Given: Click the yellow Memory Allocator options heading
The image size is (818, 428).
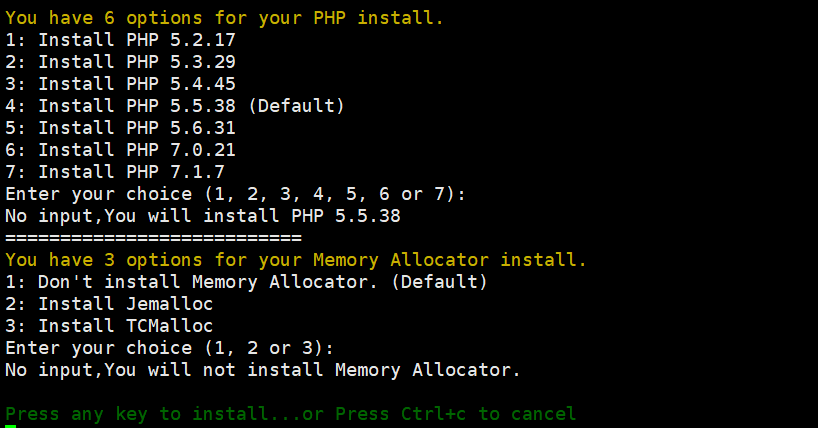Looking at the screenshot, I should coord(296,260).
